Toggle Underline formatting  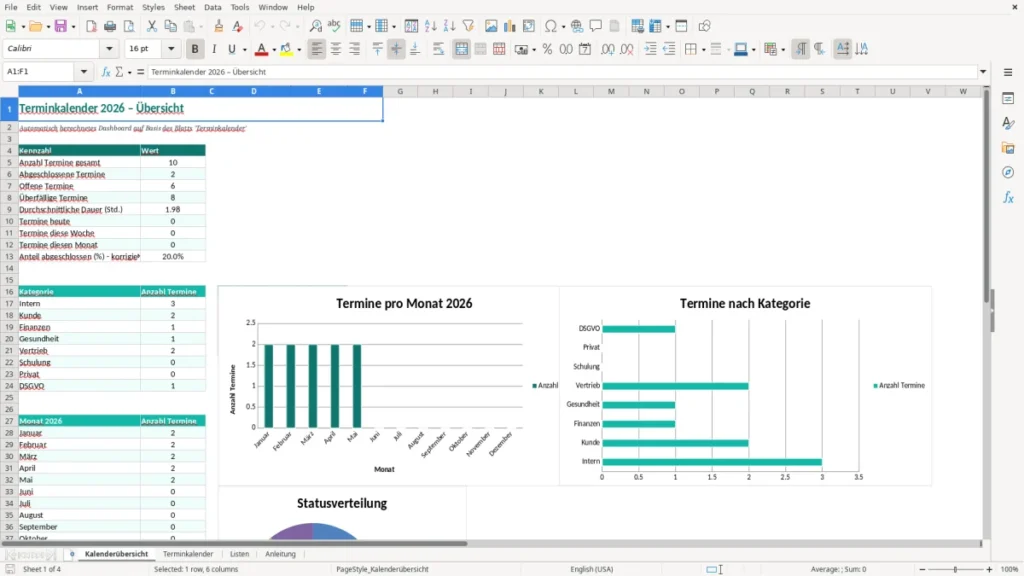coord(231,49)
